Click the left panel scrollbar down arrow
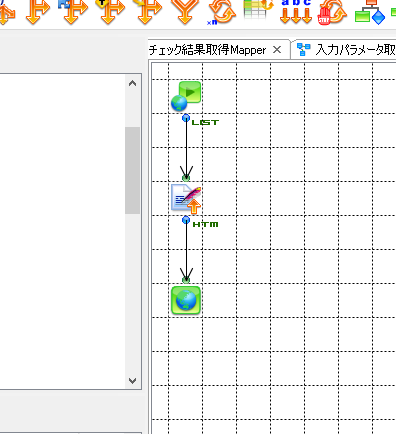 (132, 381)
